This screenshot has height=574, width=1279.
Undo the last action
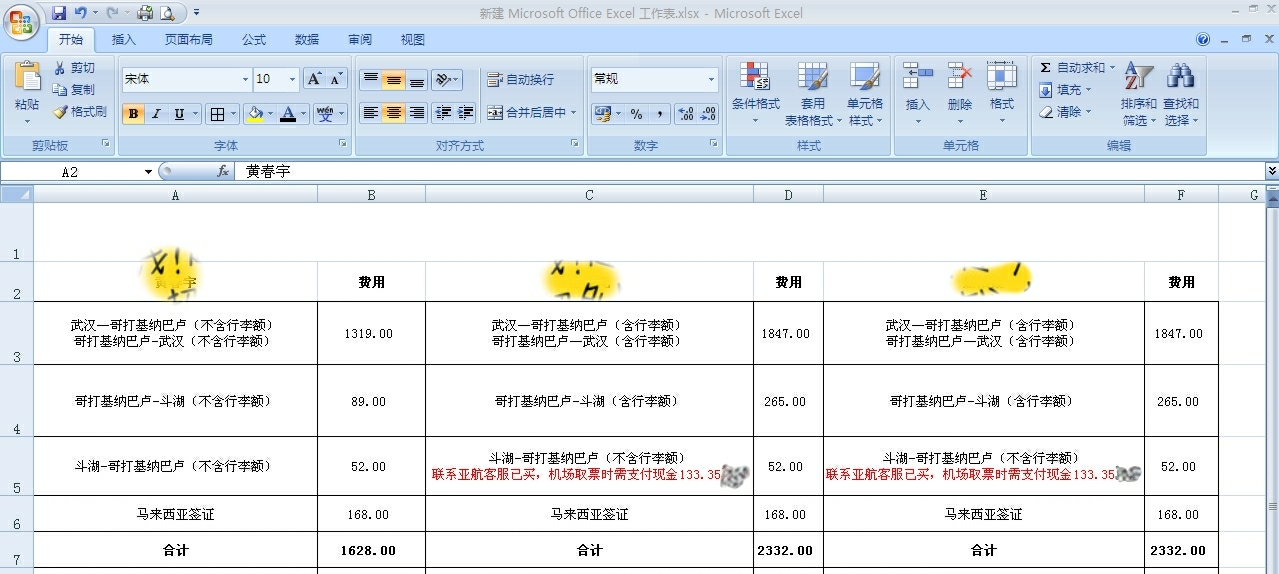tap(81, 13)
